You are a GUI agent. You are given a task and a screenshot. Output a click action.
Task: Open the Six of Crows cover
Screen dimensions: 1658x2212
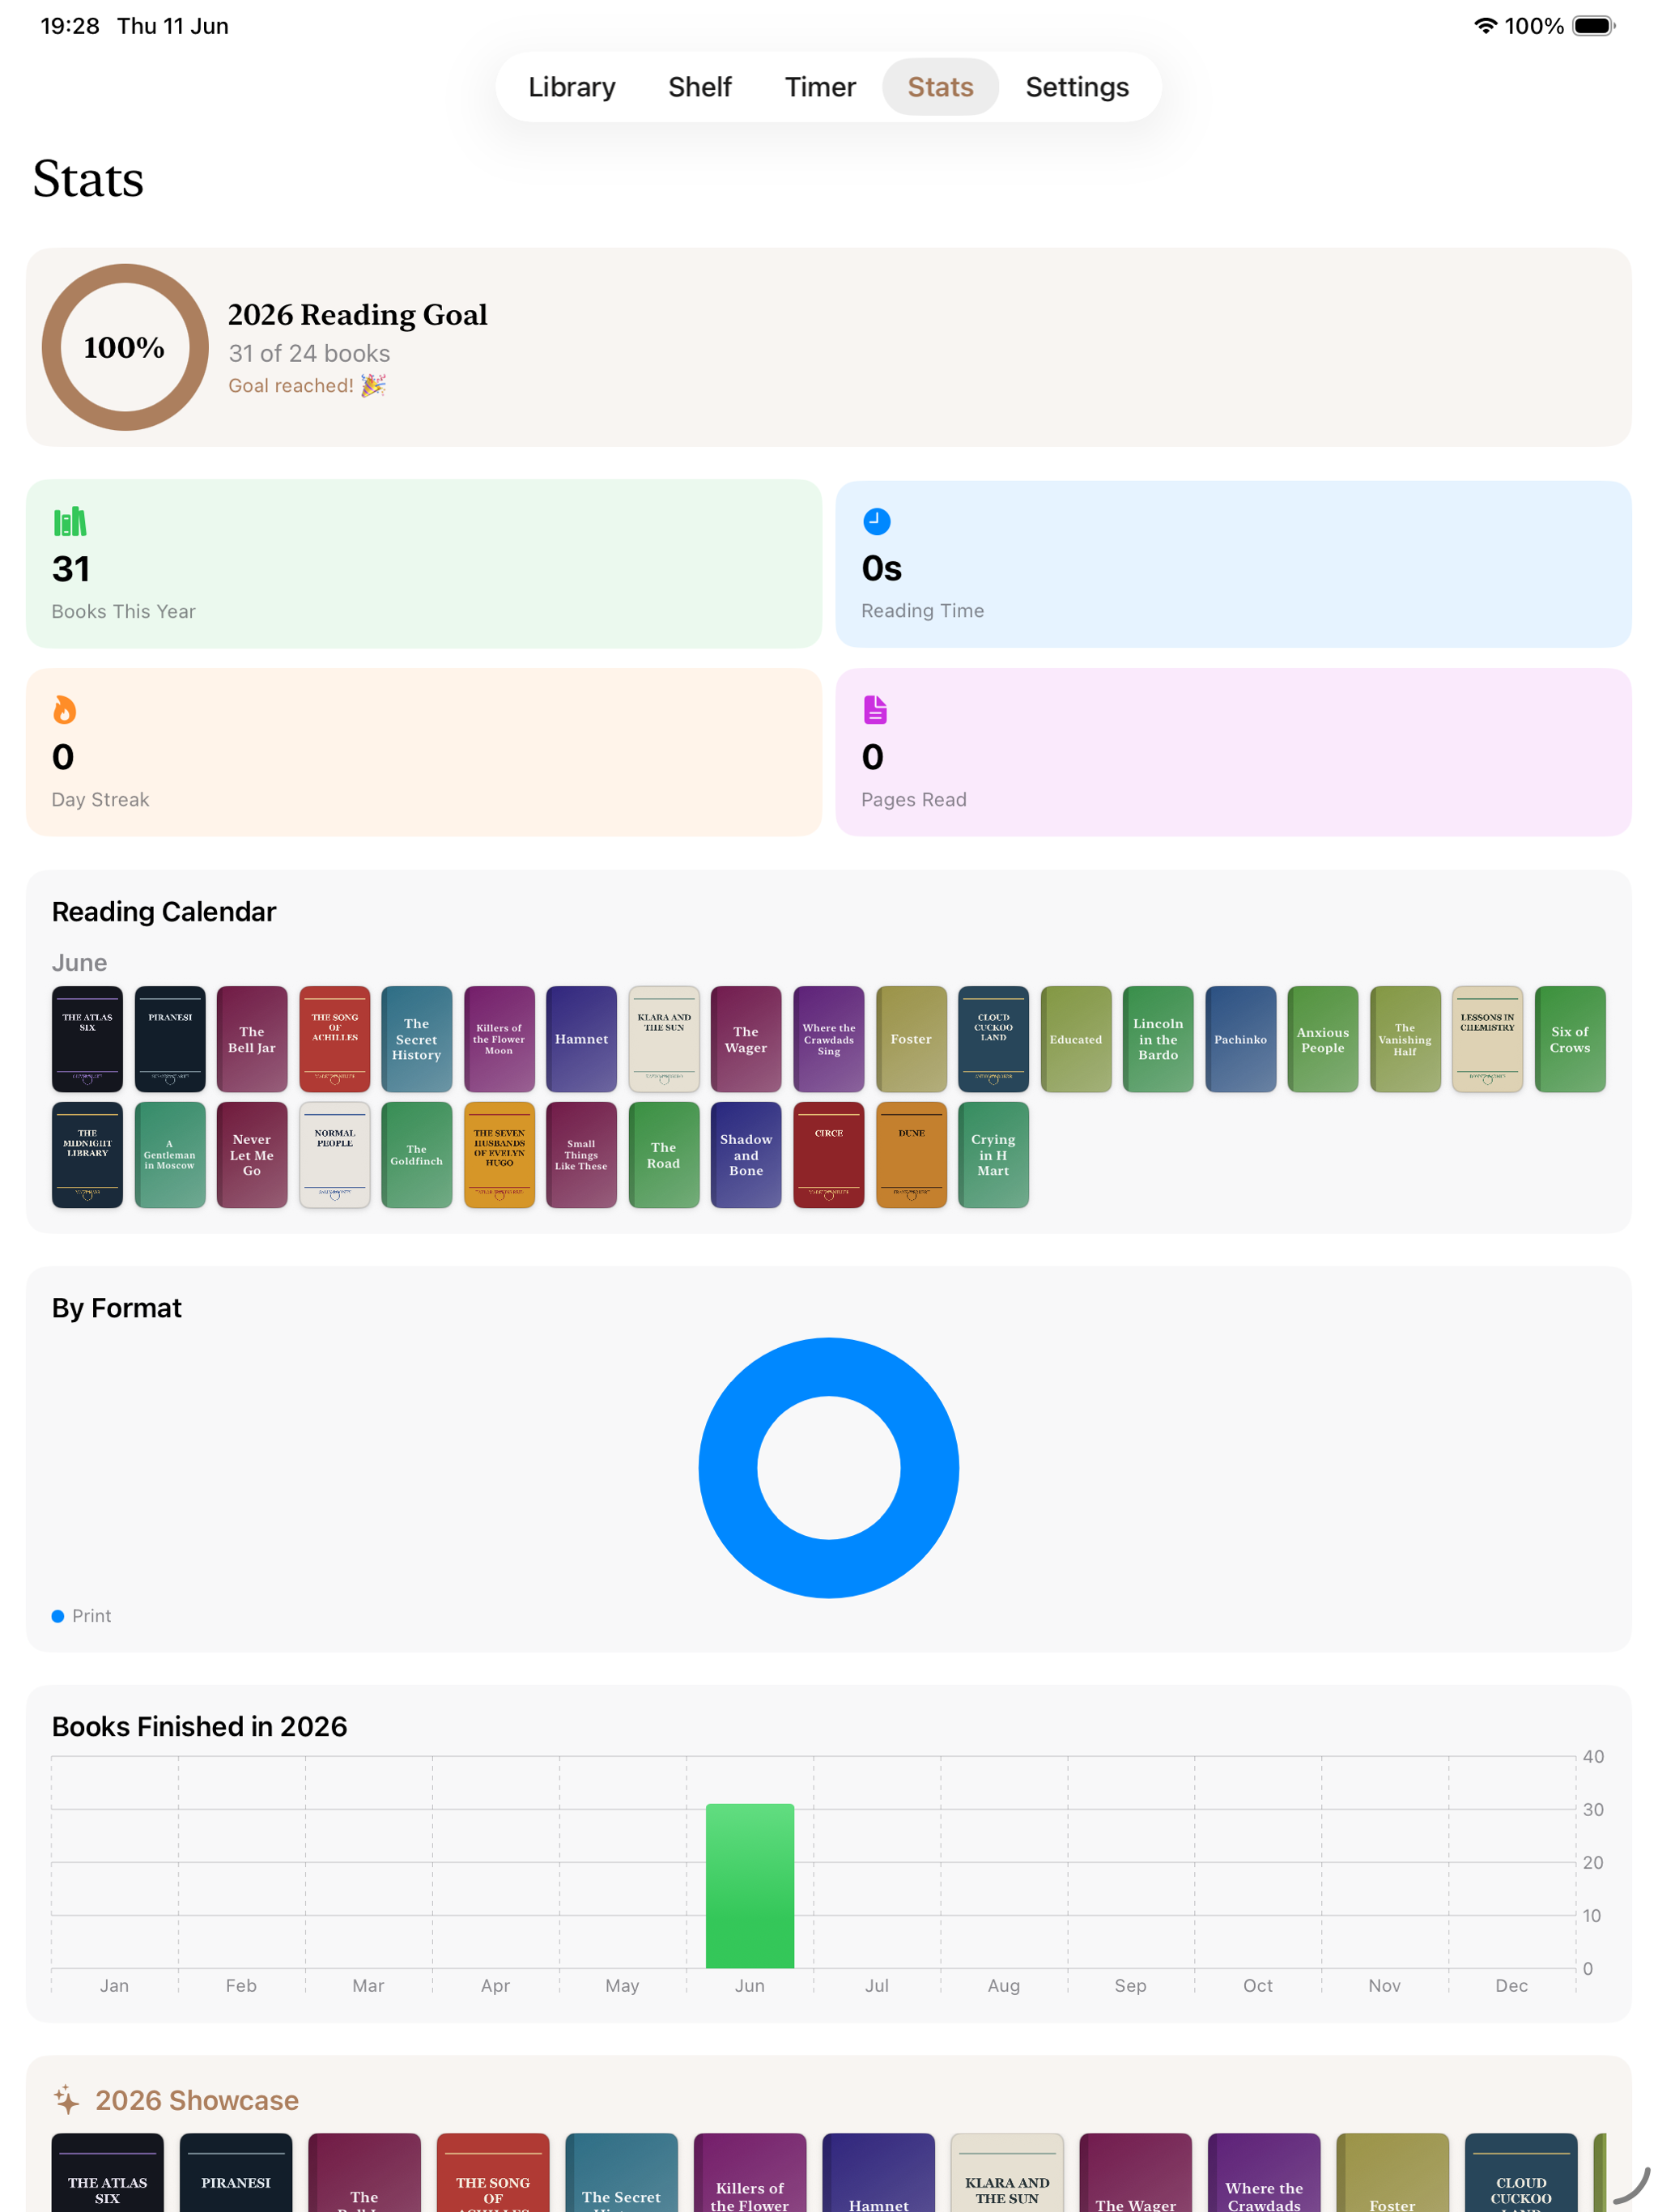coord(1570,1039)
